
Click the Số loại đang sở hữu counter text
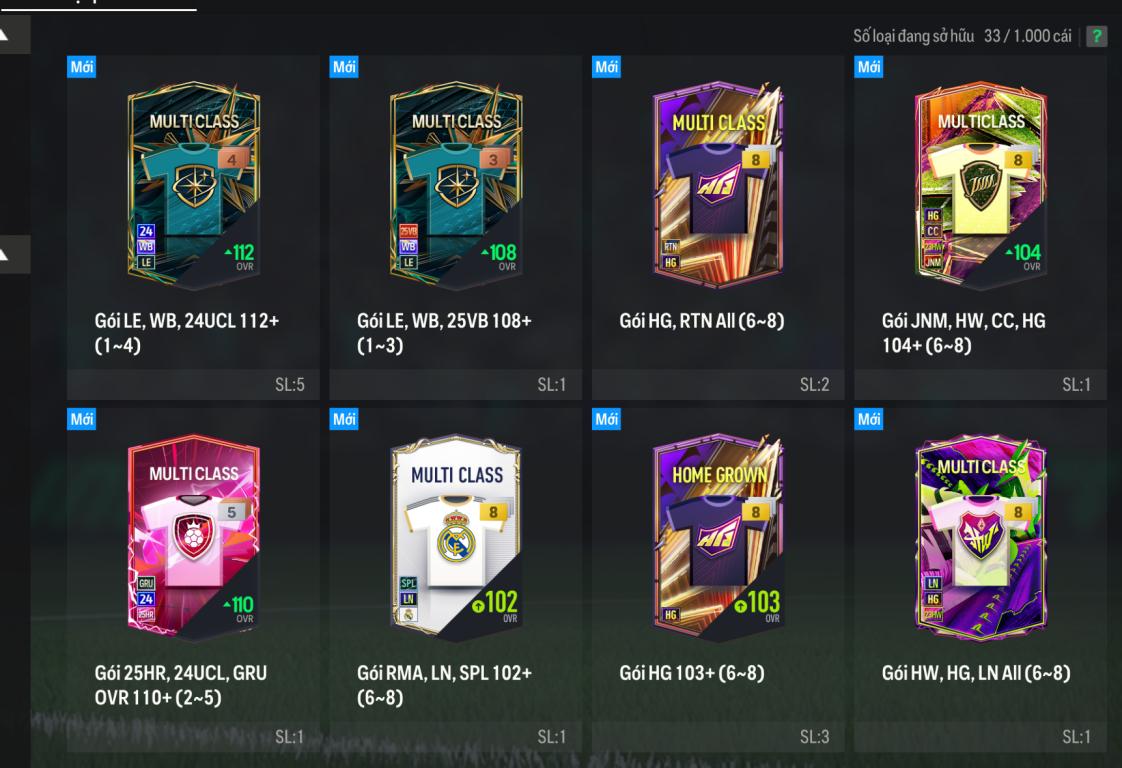click(962, 36)
